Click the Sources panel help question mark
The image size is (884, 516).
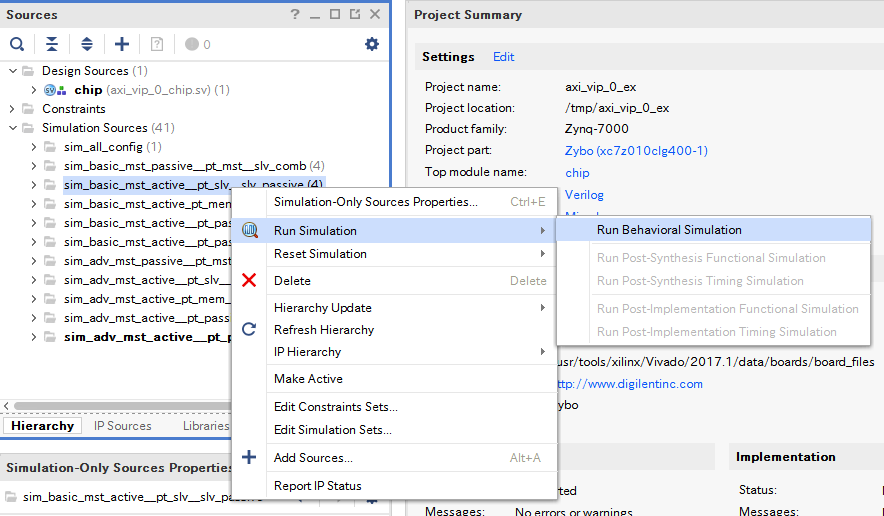[x=295, y=14]
